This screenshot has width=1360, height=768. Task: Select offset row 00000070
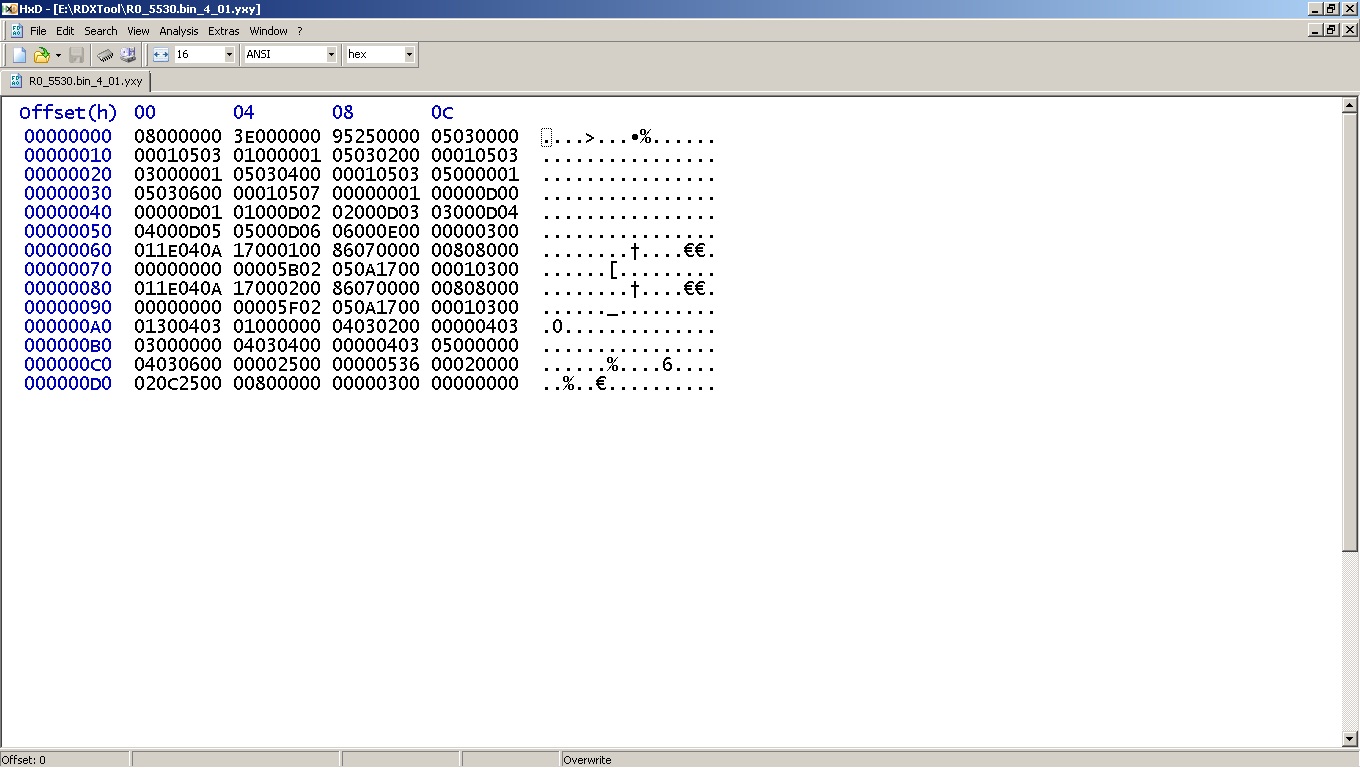(68, 269)
